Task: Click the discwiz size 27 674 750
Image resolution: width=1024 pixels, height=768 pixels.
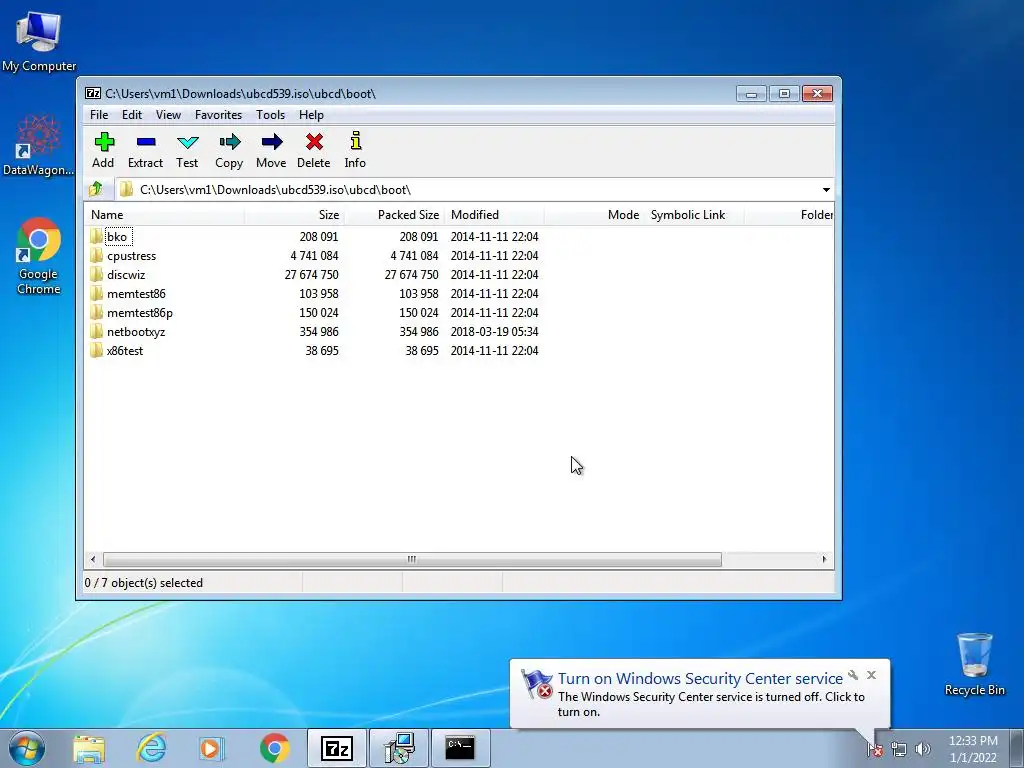Action: (312, 274)
